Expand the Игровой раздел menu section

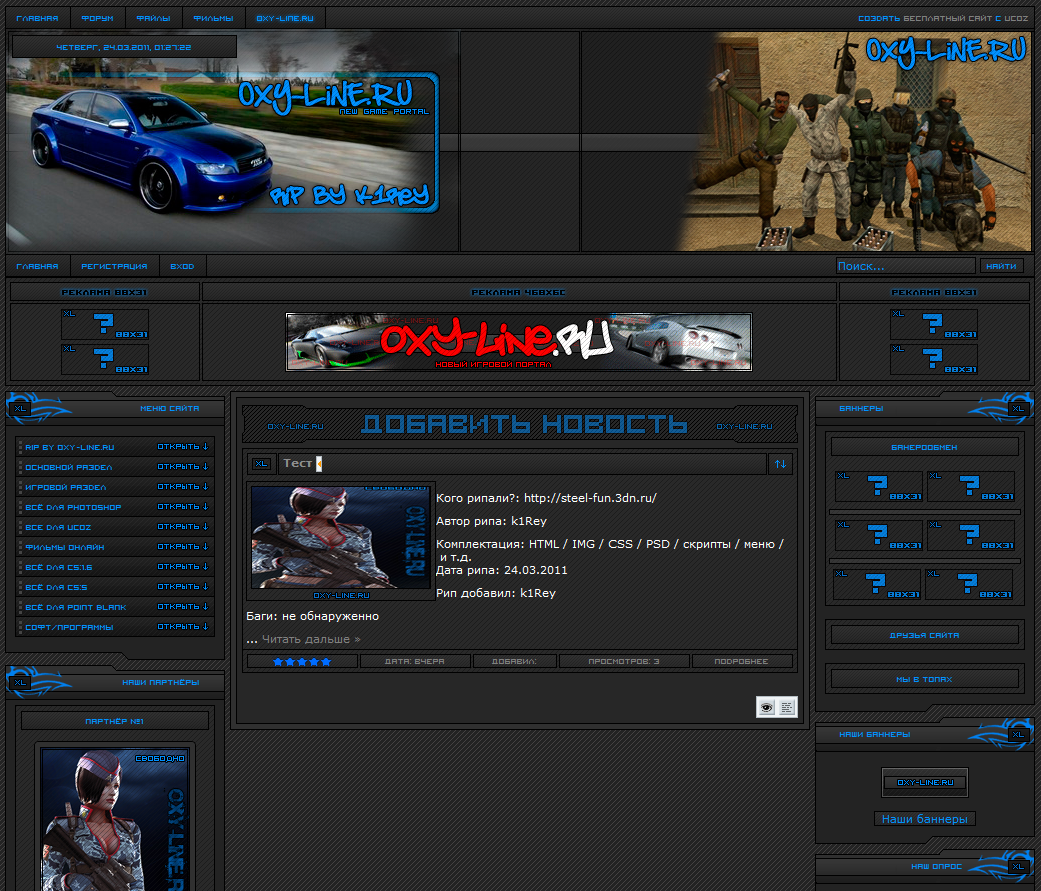(115, 487)
